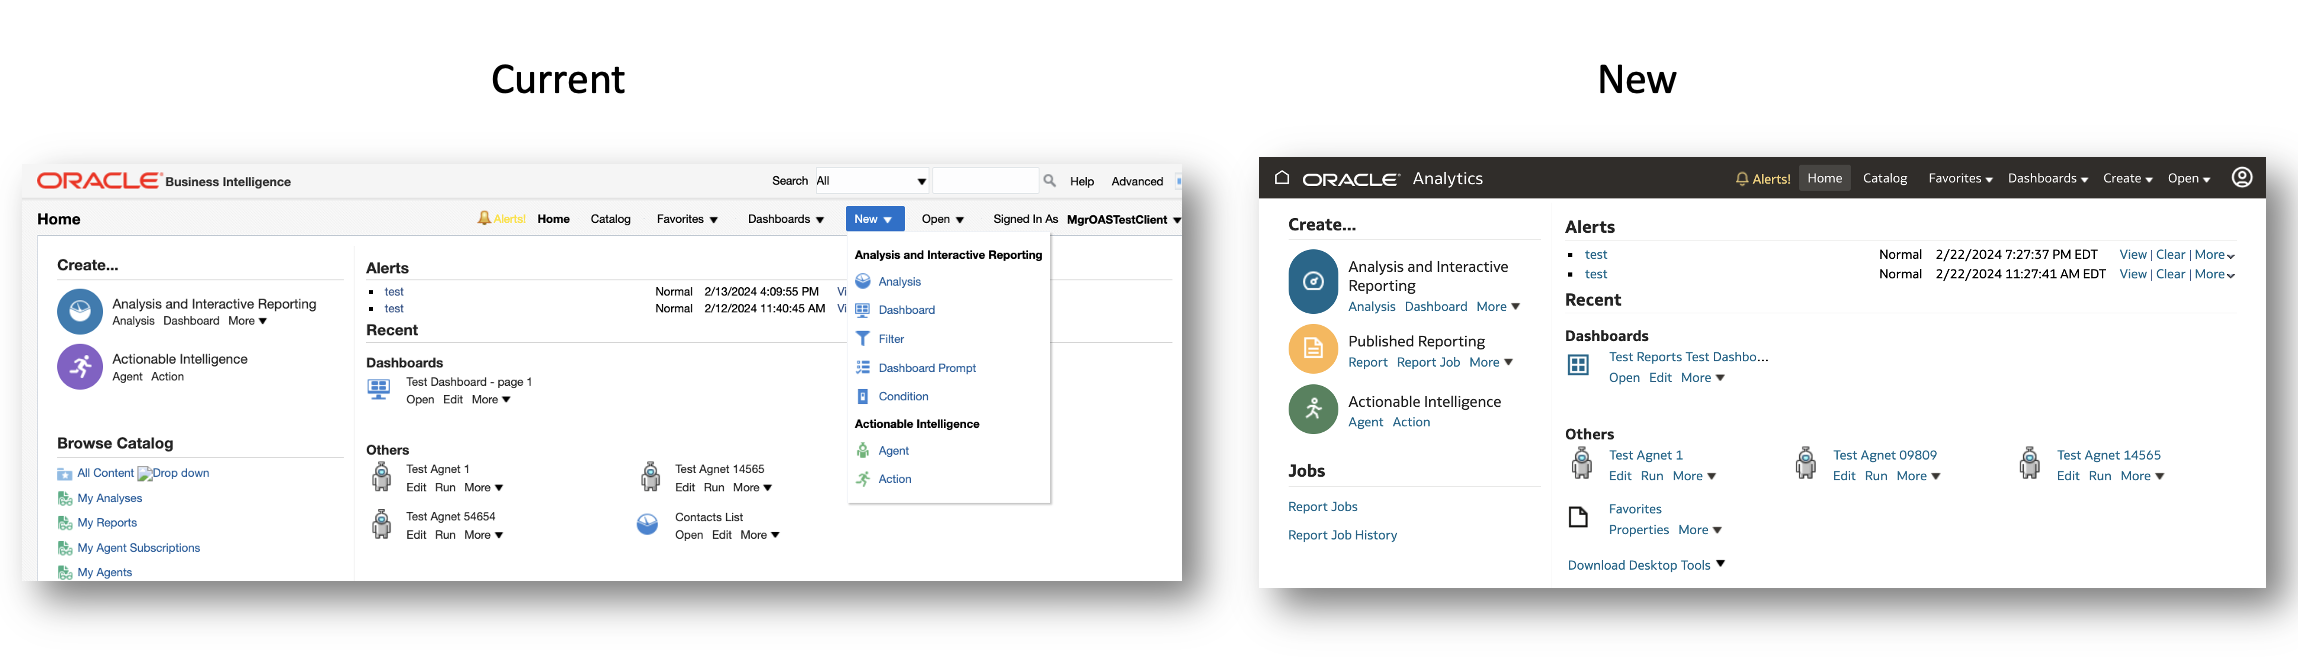Click Contacts List analysis icon
The height and width of the screenshot is (662, 2298).
(648, 525)
